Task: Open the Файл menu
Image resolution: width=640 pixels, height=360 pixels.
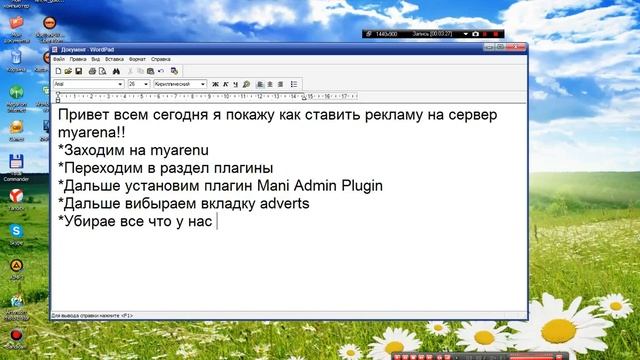Action: click(59, 59)
